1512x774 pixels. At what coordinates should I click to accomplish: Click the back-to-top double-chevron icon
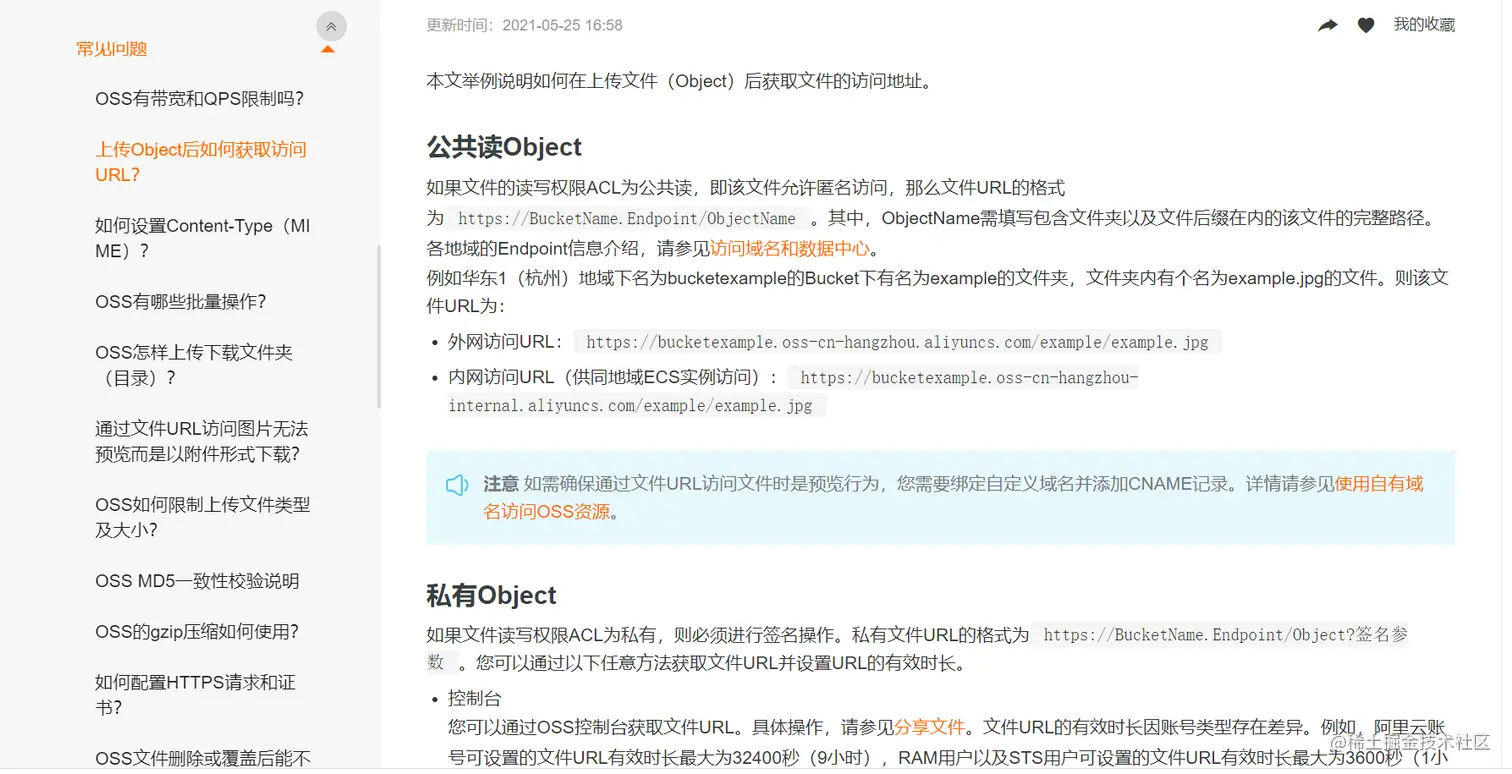(331, 25)
